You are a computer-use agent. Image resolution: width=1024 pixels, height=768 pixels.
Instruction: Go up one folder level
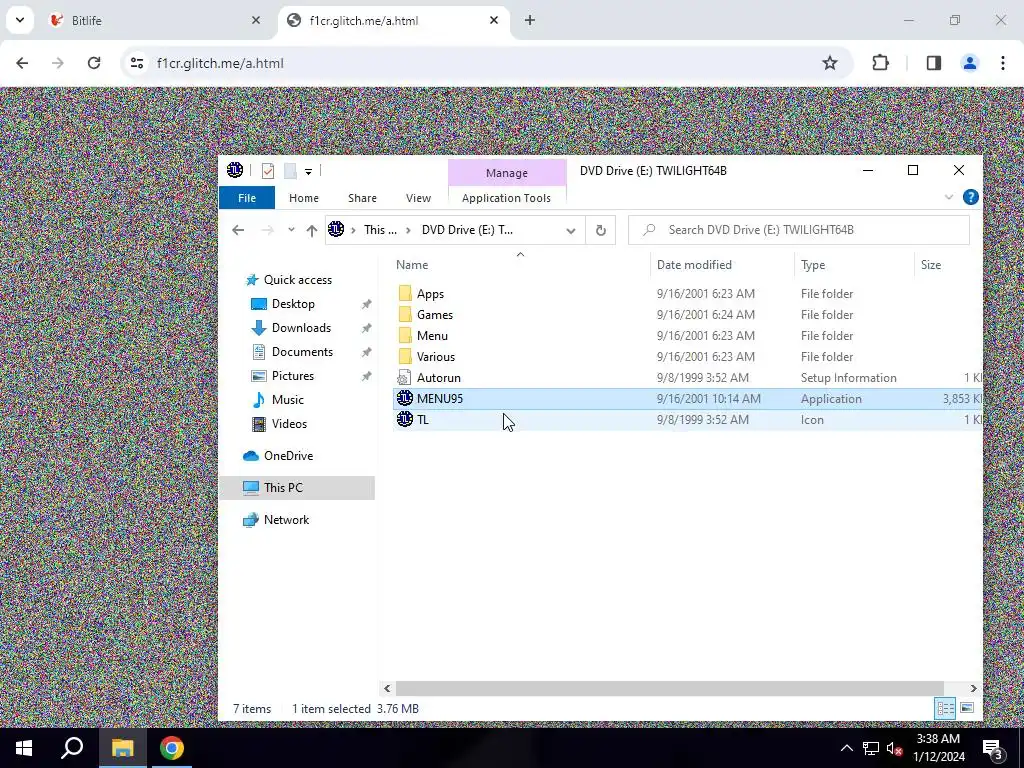(312, 230)
